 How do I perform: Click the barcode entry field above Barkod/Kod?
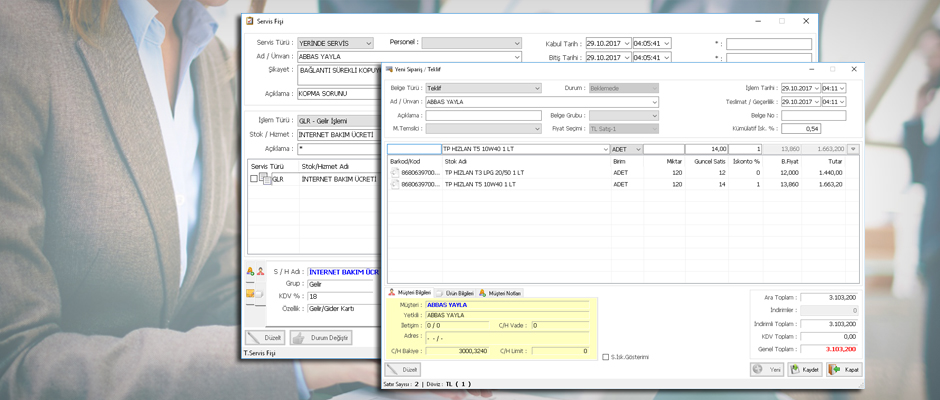point(414,149)
